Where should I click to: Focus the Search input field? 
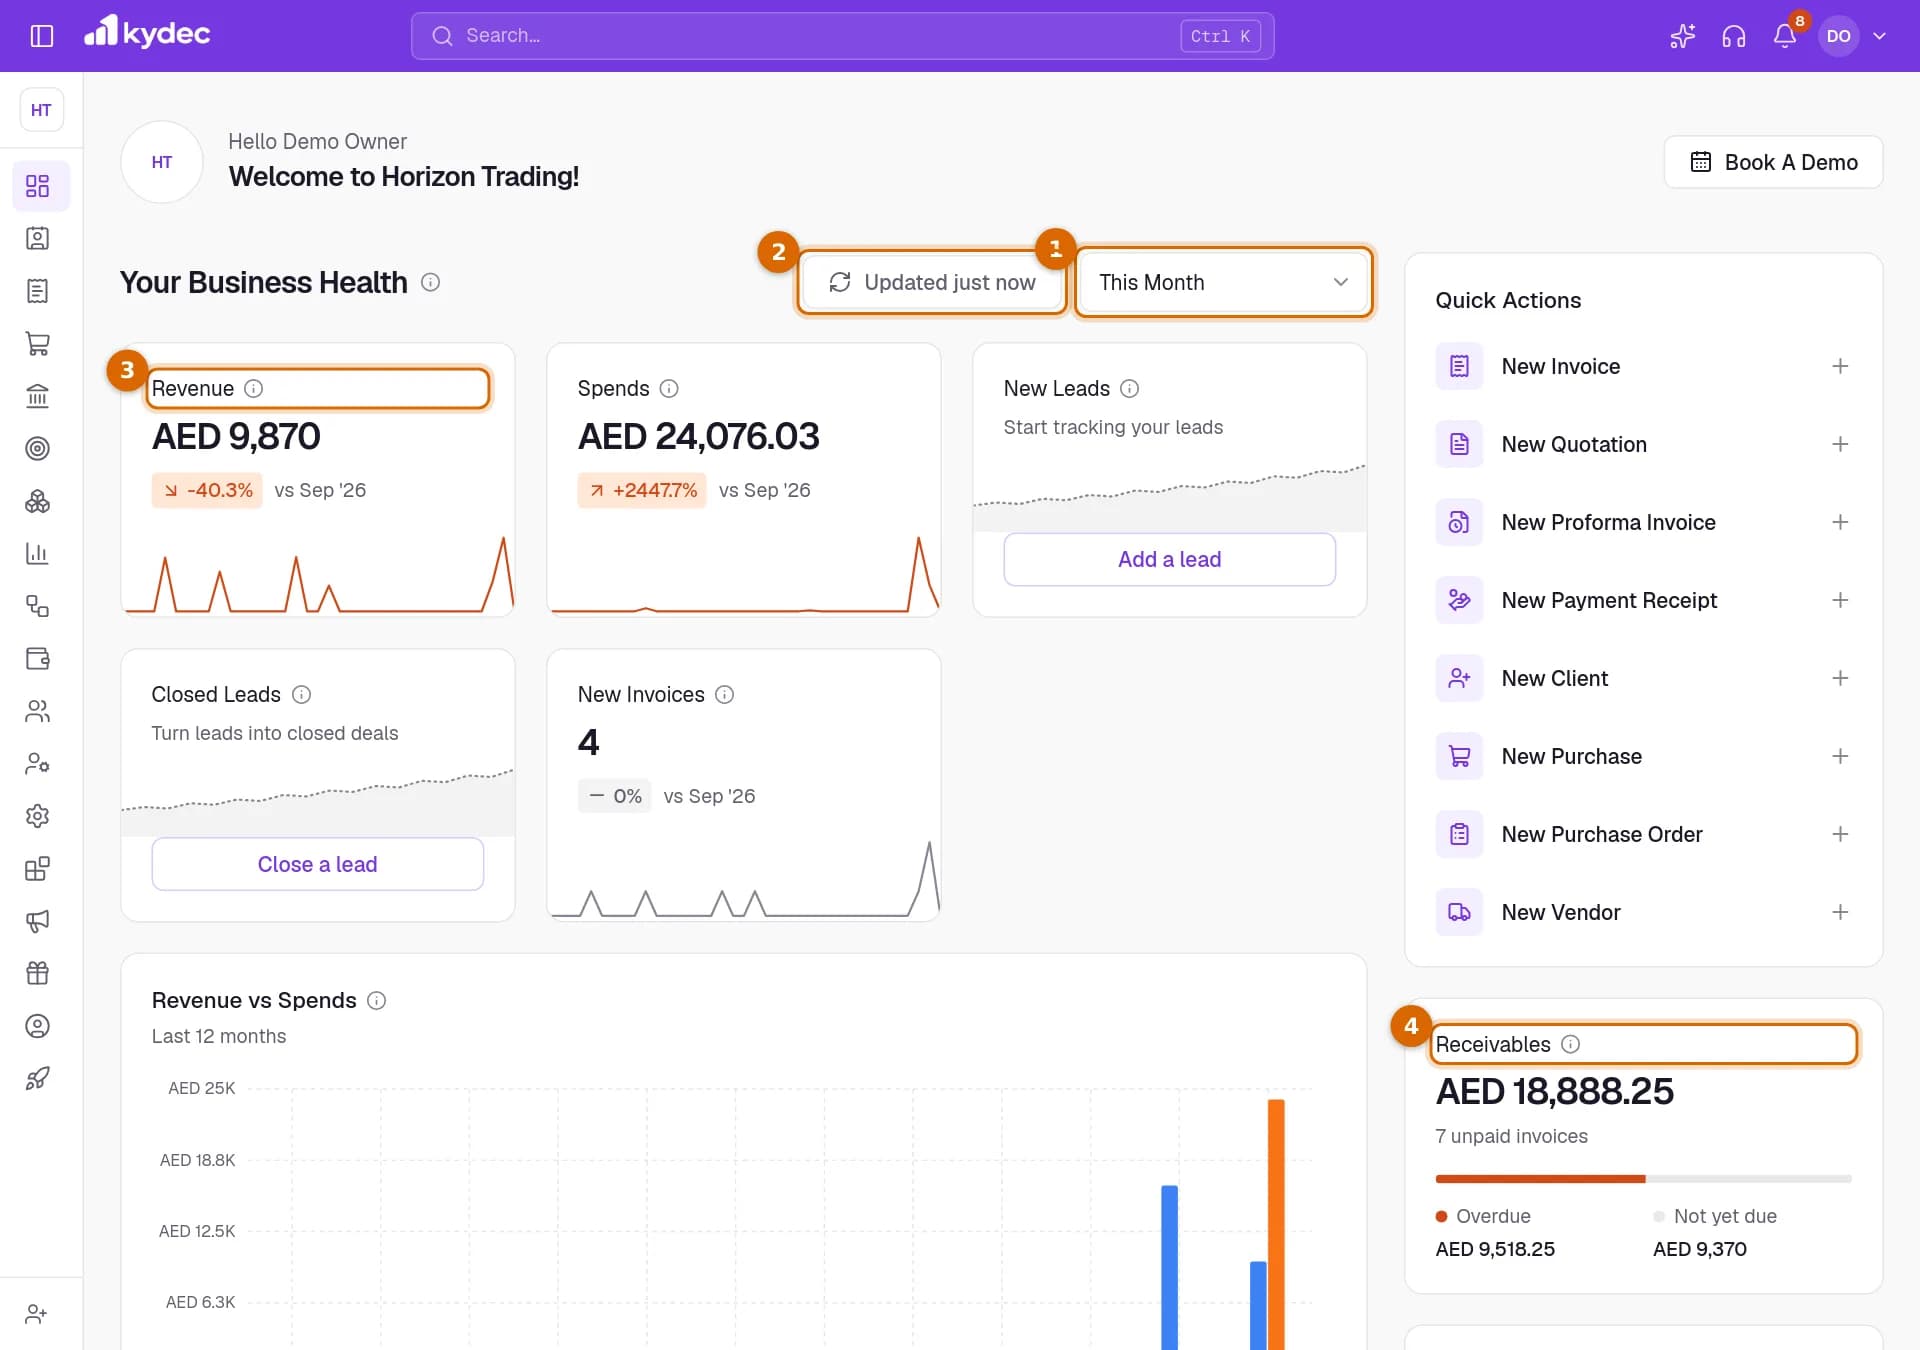(842, 36)
